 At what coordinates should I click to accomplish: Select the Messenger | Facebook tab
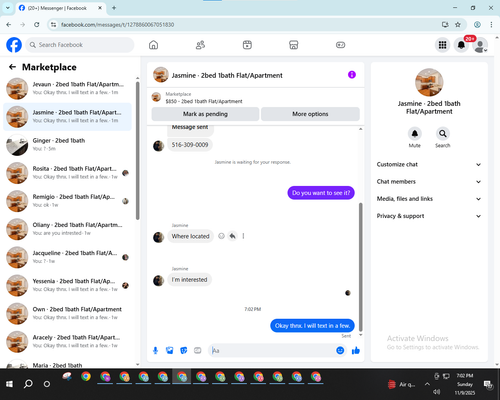tap(61, 8)
